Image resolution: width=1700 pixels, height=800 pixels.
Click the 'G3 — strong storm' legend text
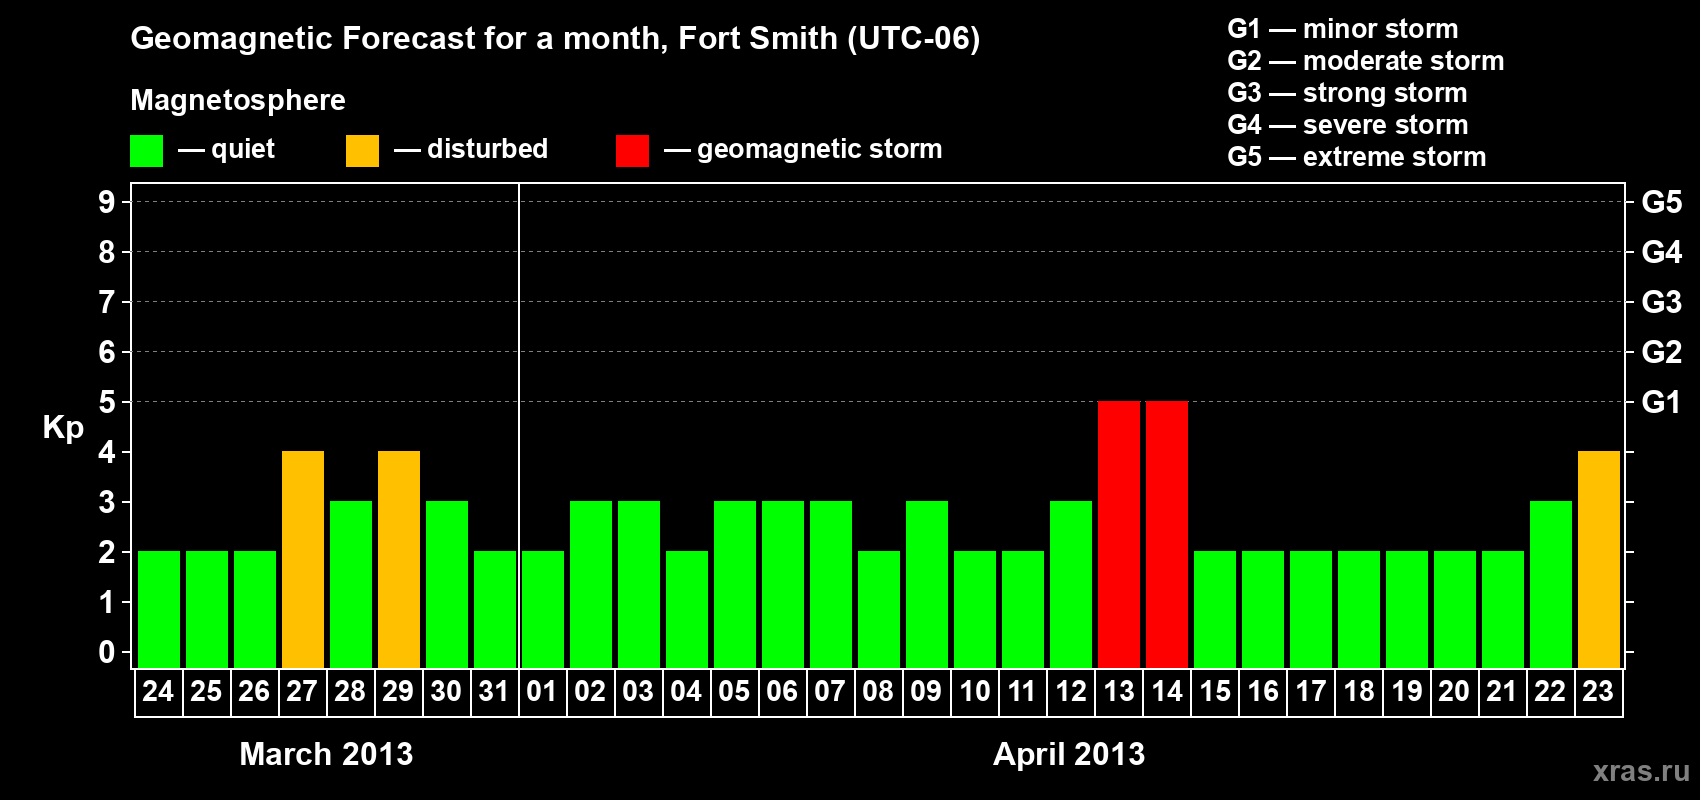pyautogui.click(x=1347, y=92)
